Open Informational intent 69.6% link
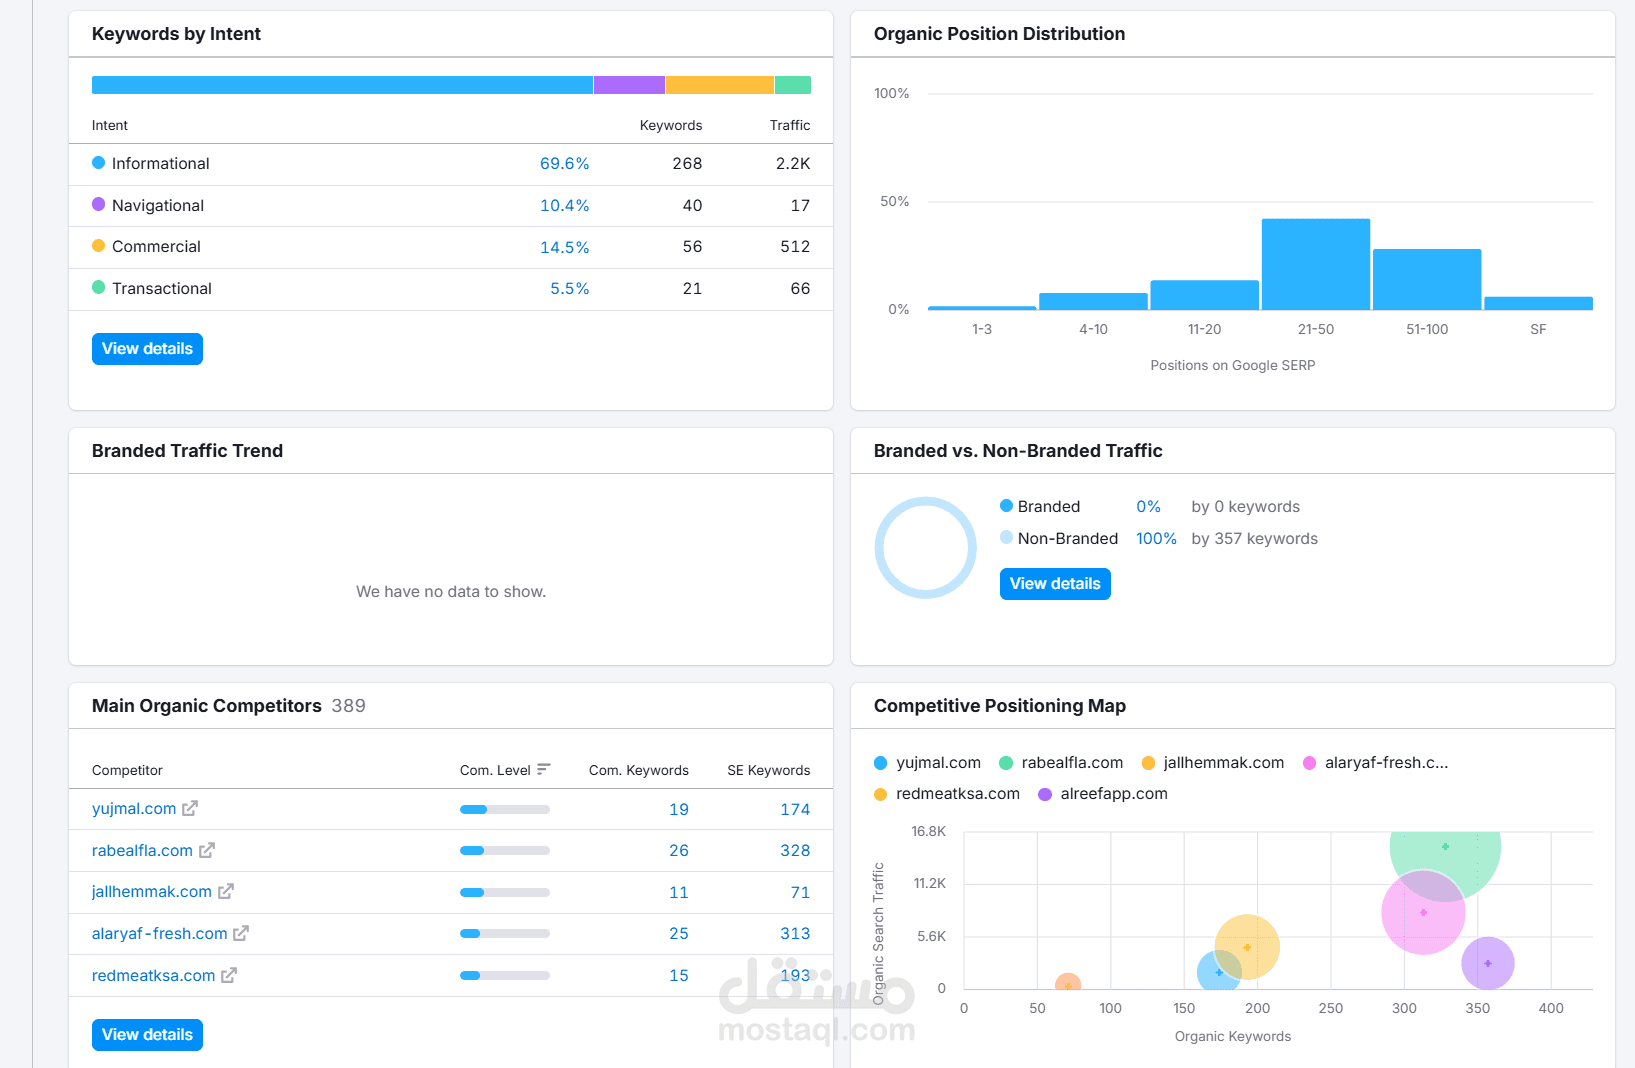The height and width of the screenshot is (1068, 1635). click(564, 164)
